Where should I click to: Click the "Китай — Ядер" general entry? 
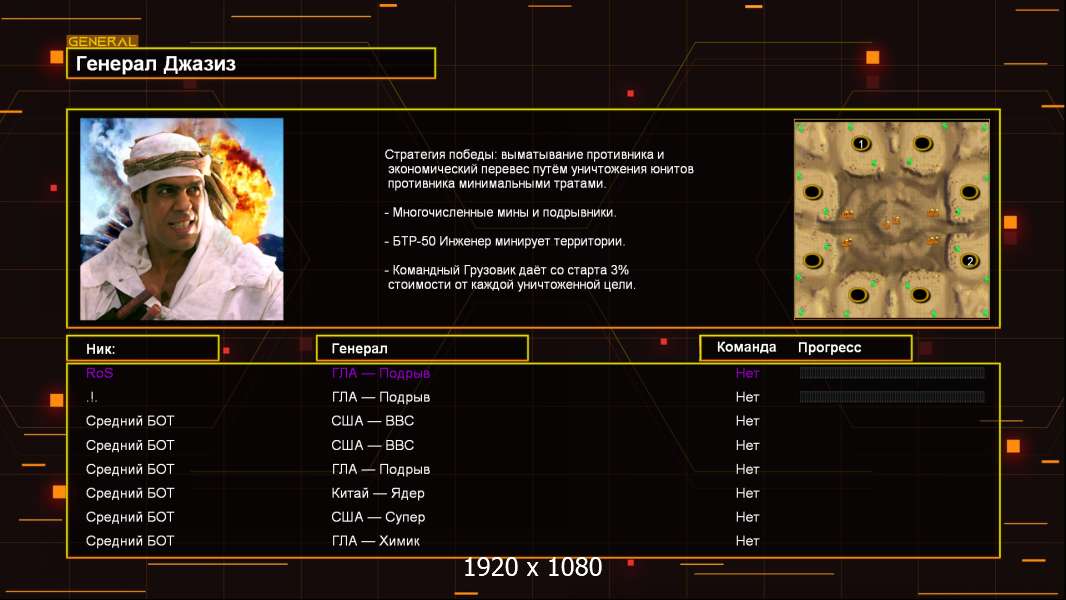pyautogui.click(x=378, y=493)
